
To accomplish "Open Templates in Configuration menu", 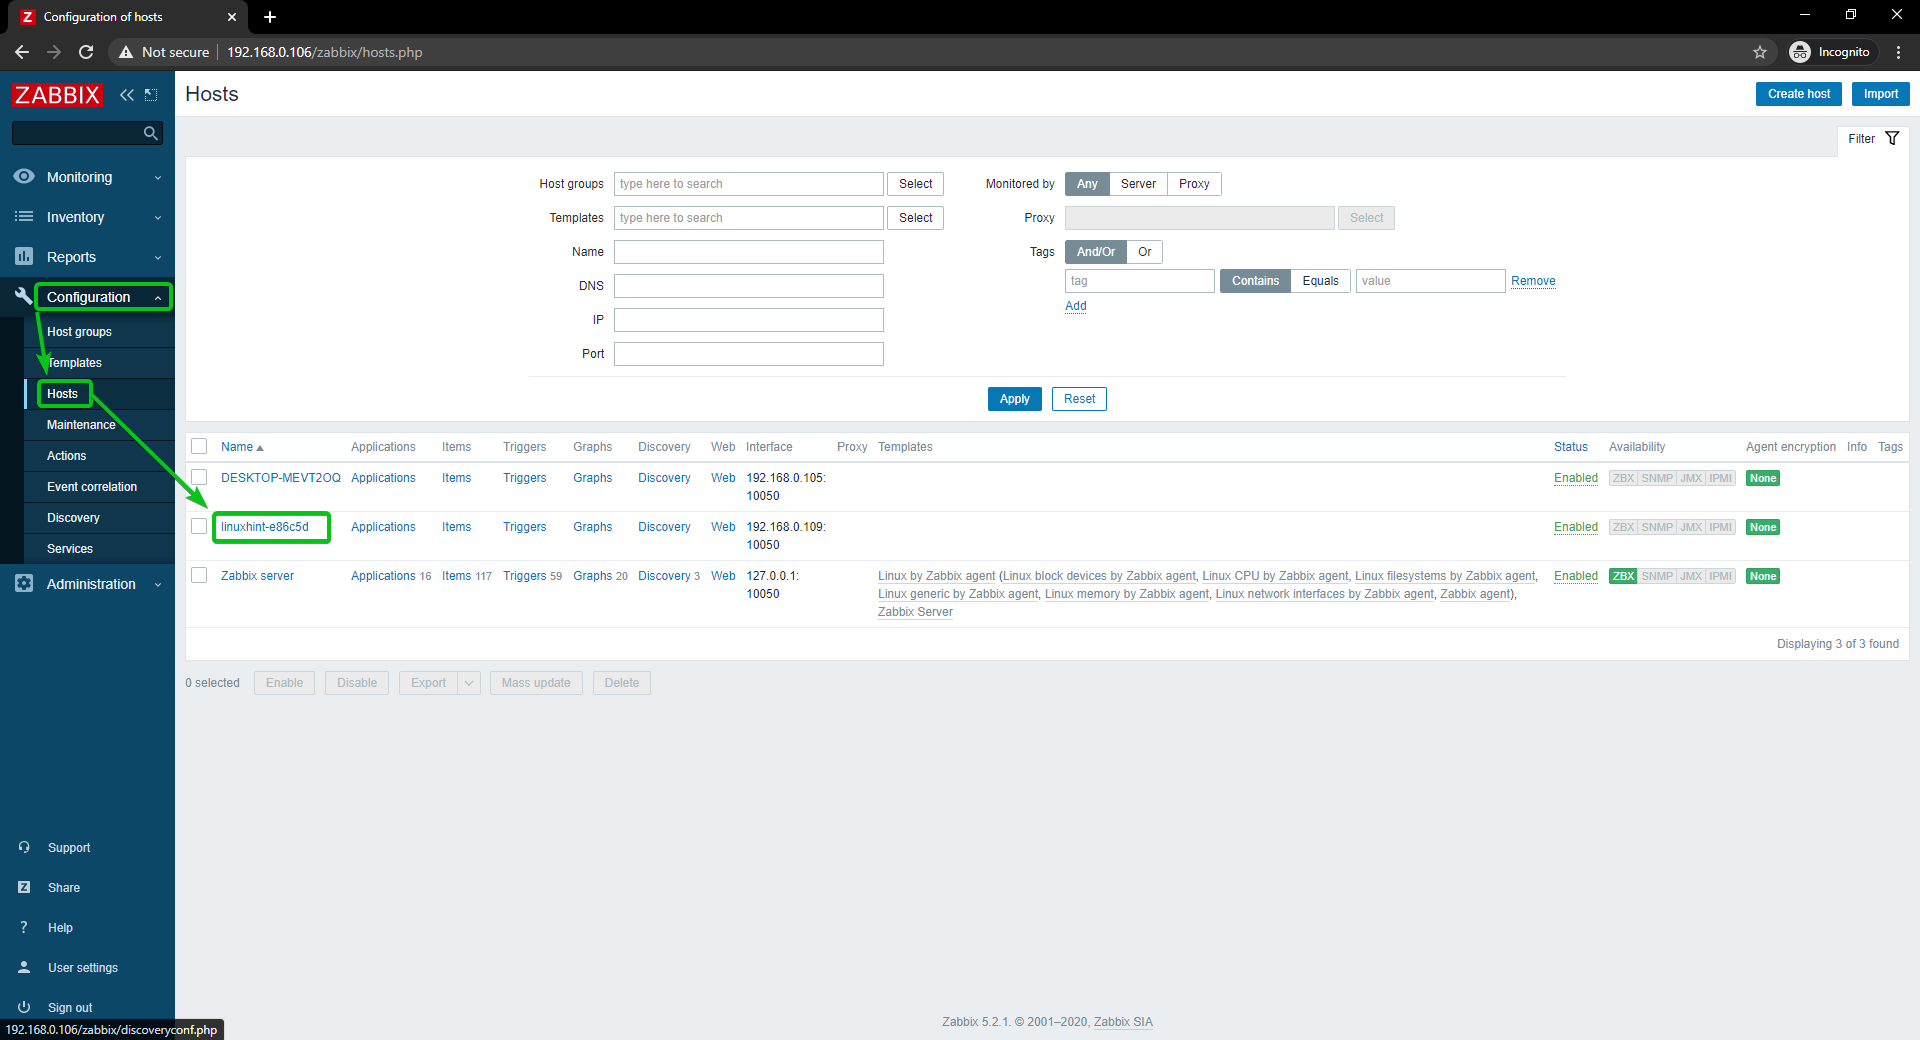I will point(75,363).
